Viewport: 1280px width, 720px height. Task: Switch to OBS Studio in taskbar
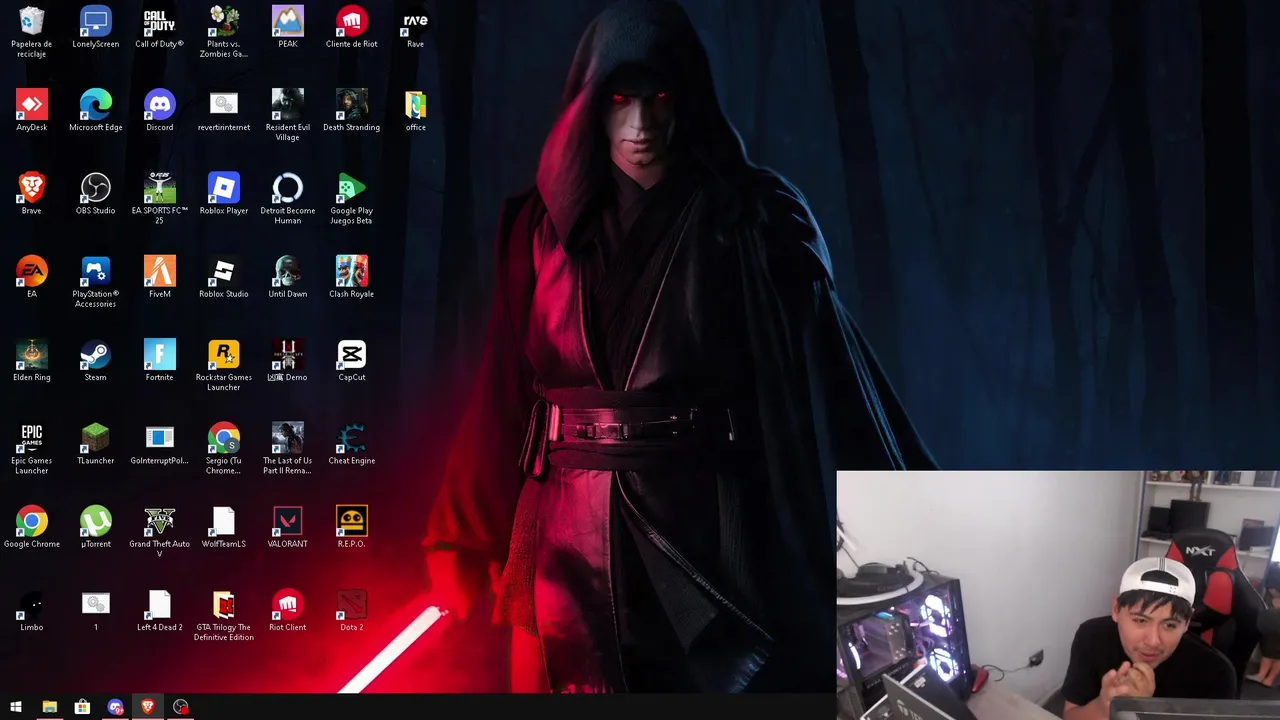click(181, 707)
